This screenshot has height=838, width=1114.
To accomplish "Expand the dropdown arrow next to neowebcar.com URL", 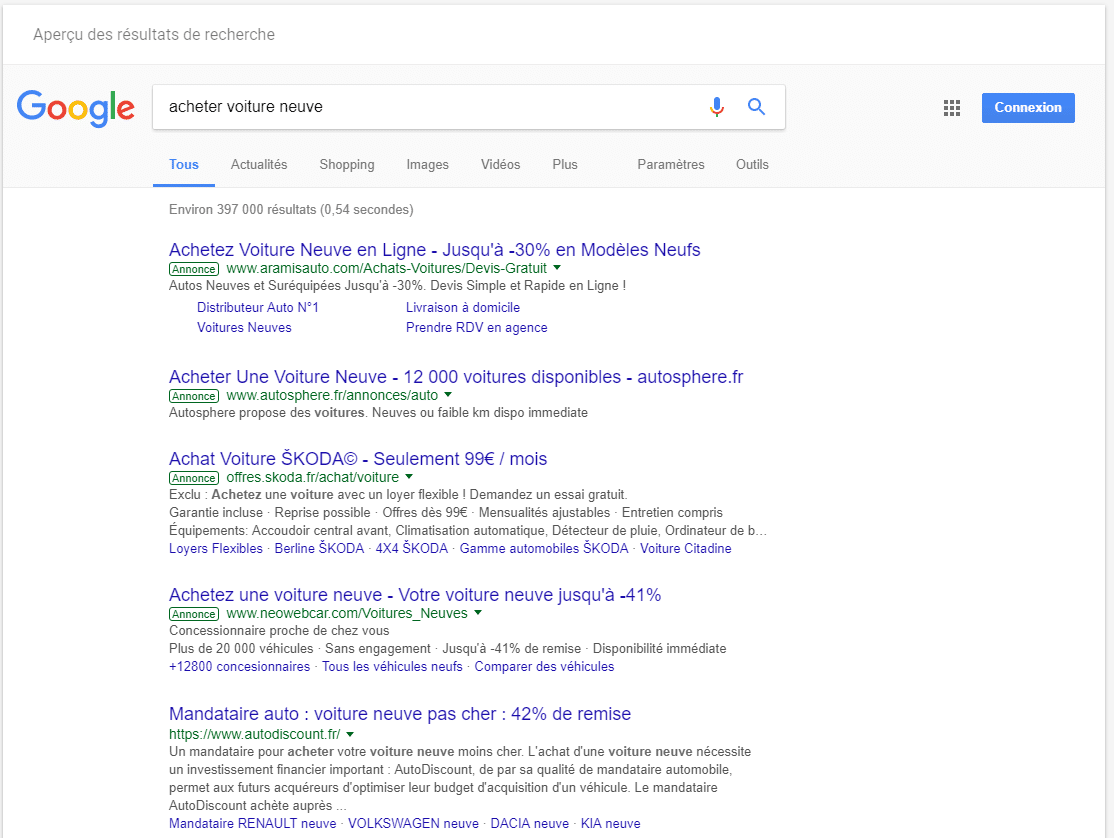I will point(478,612).
